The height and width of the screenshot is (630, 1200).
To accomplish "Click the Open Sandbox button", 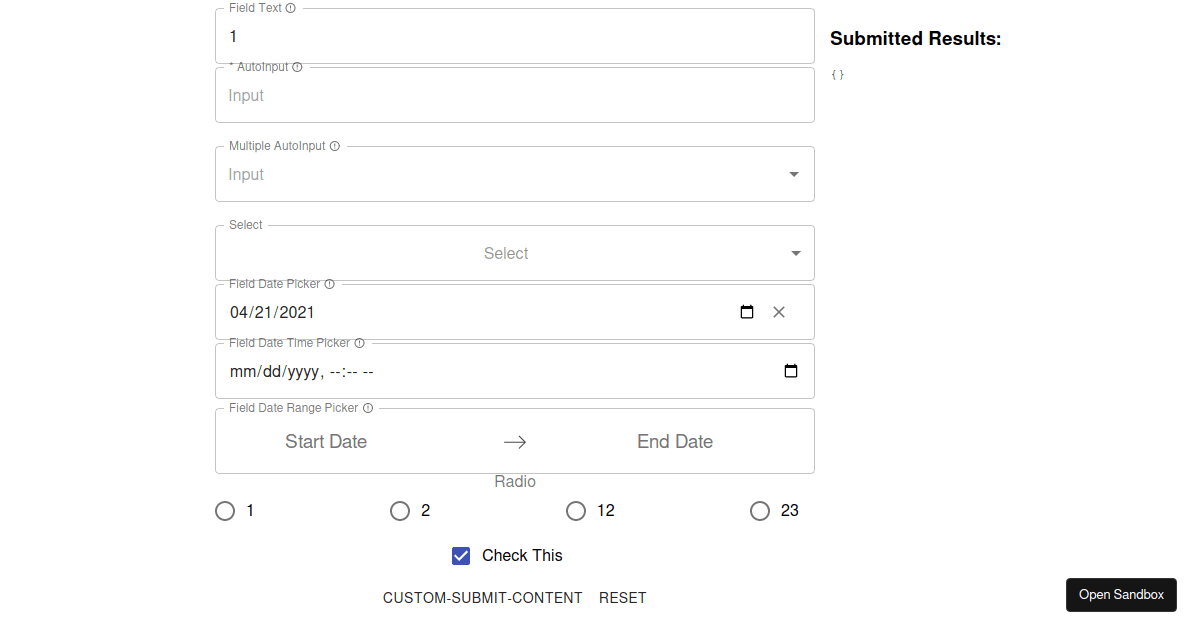I will pyautogui.click(x=1121, y=594).
